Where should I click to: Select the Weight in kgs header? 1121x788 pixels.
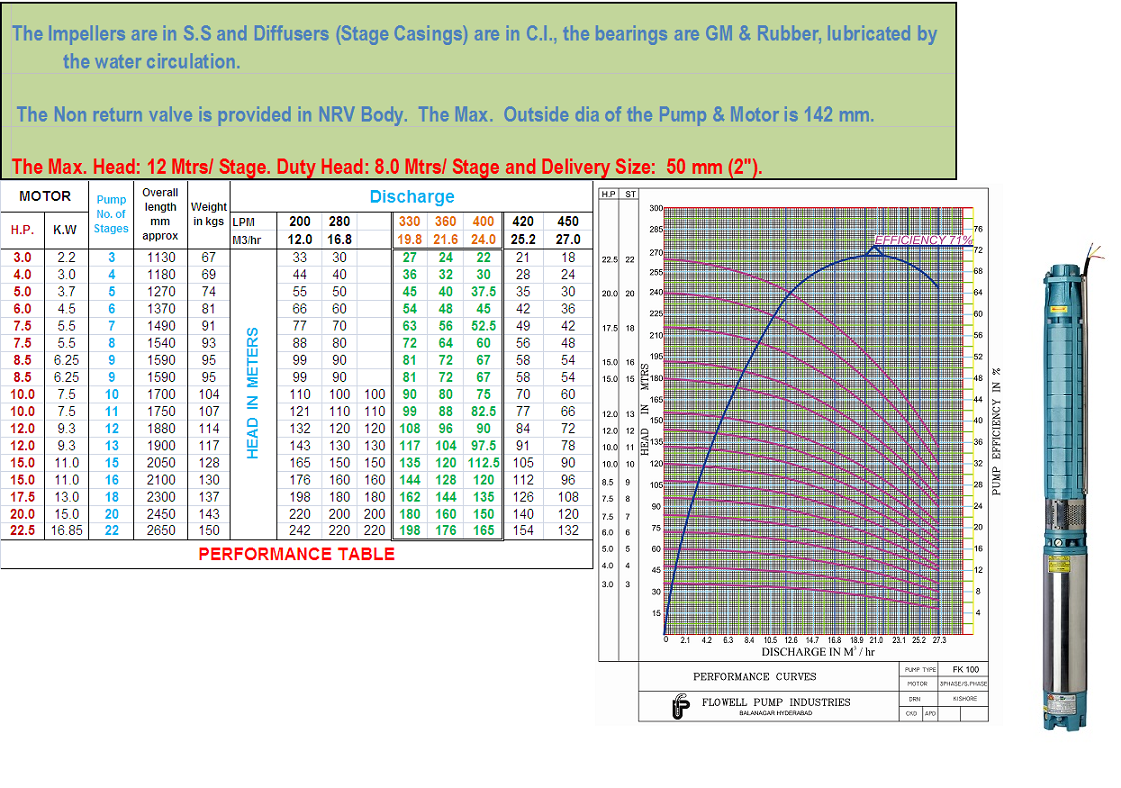coord(208,214)
